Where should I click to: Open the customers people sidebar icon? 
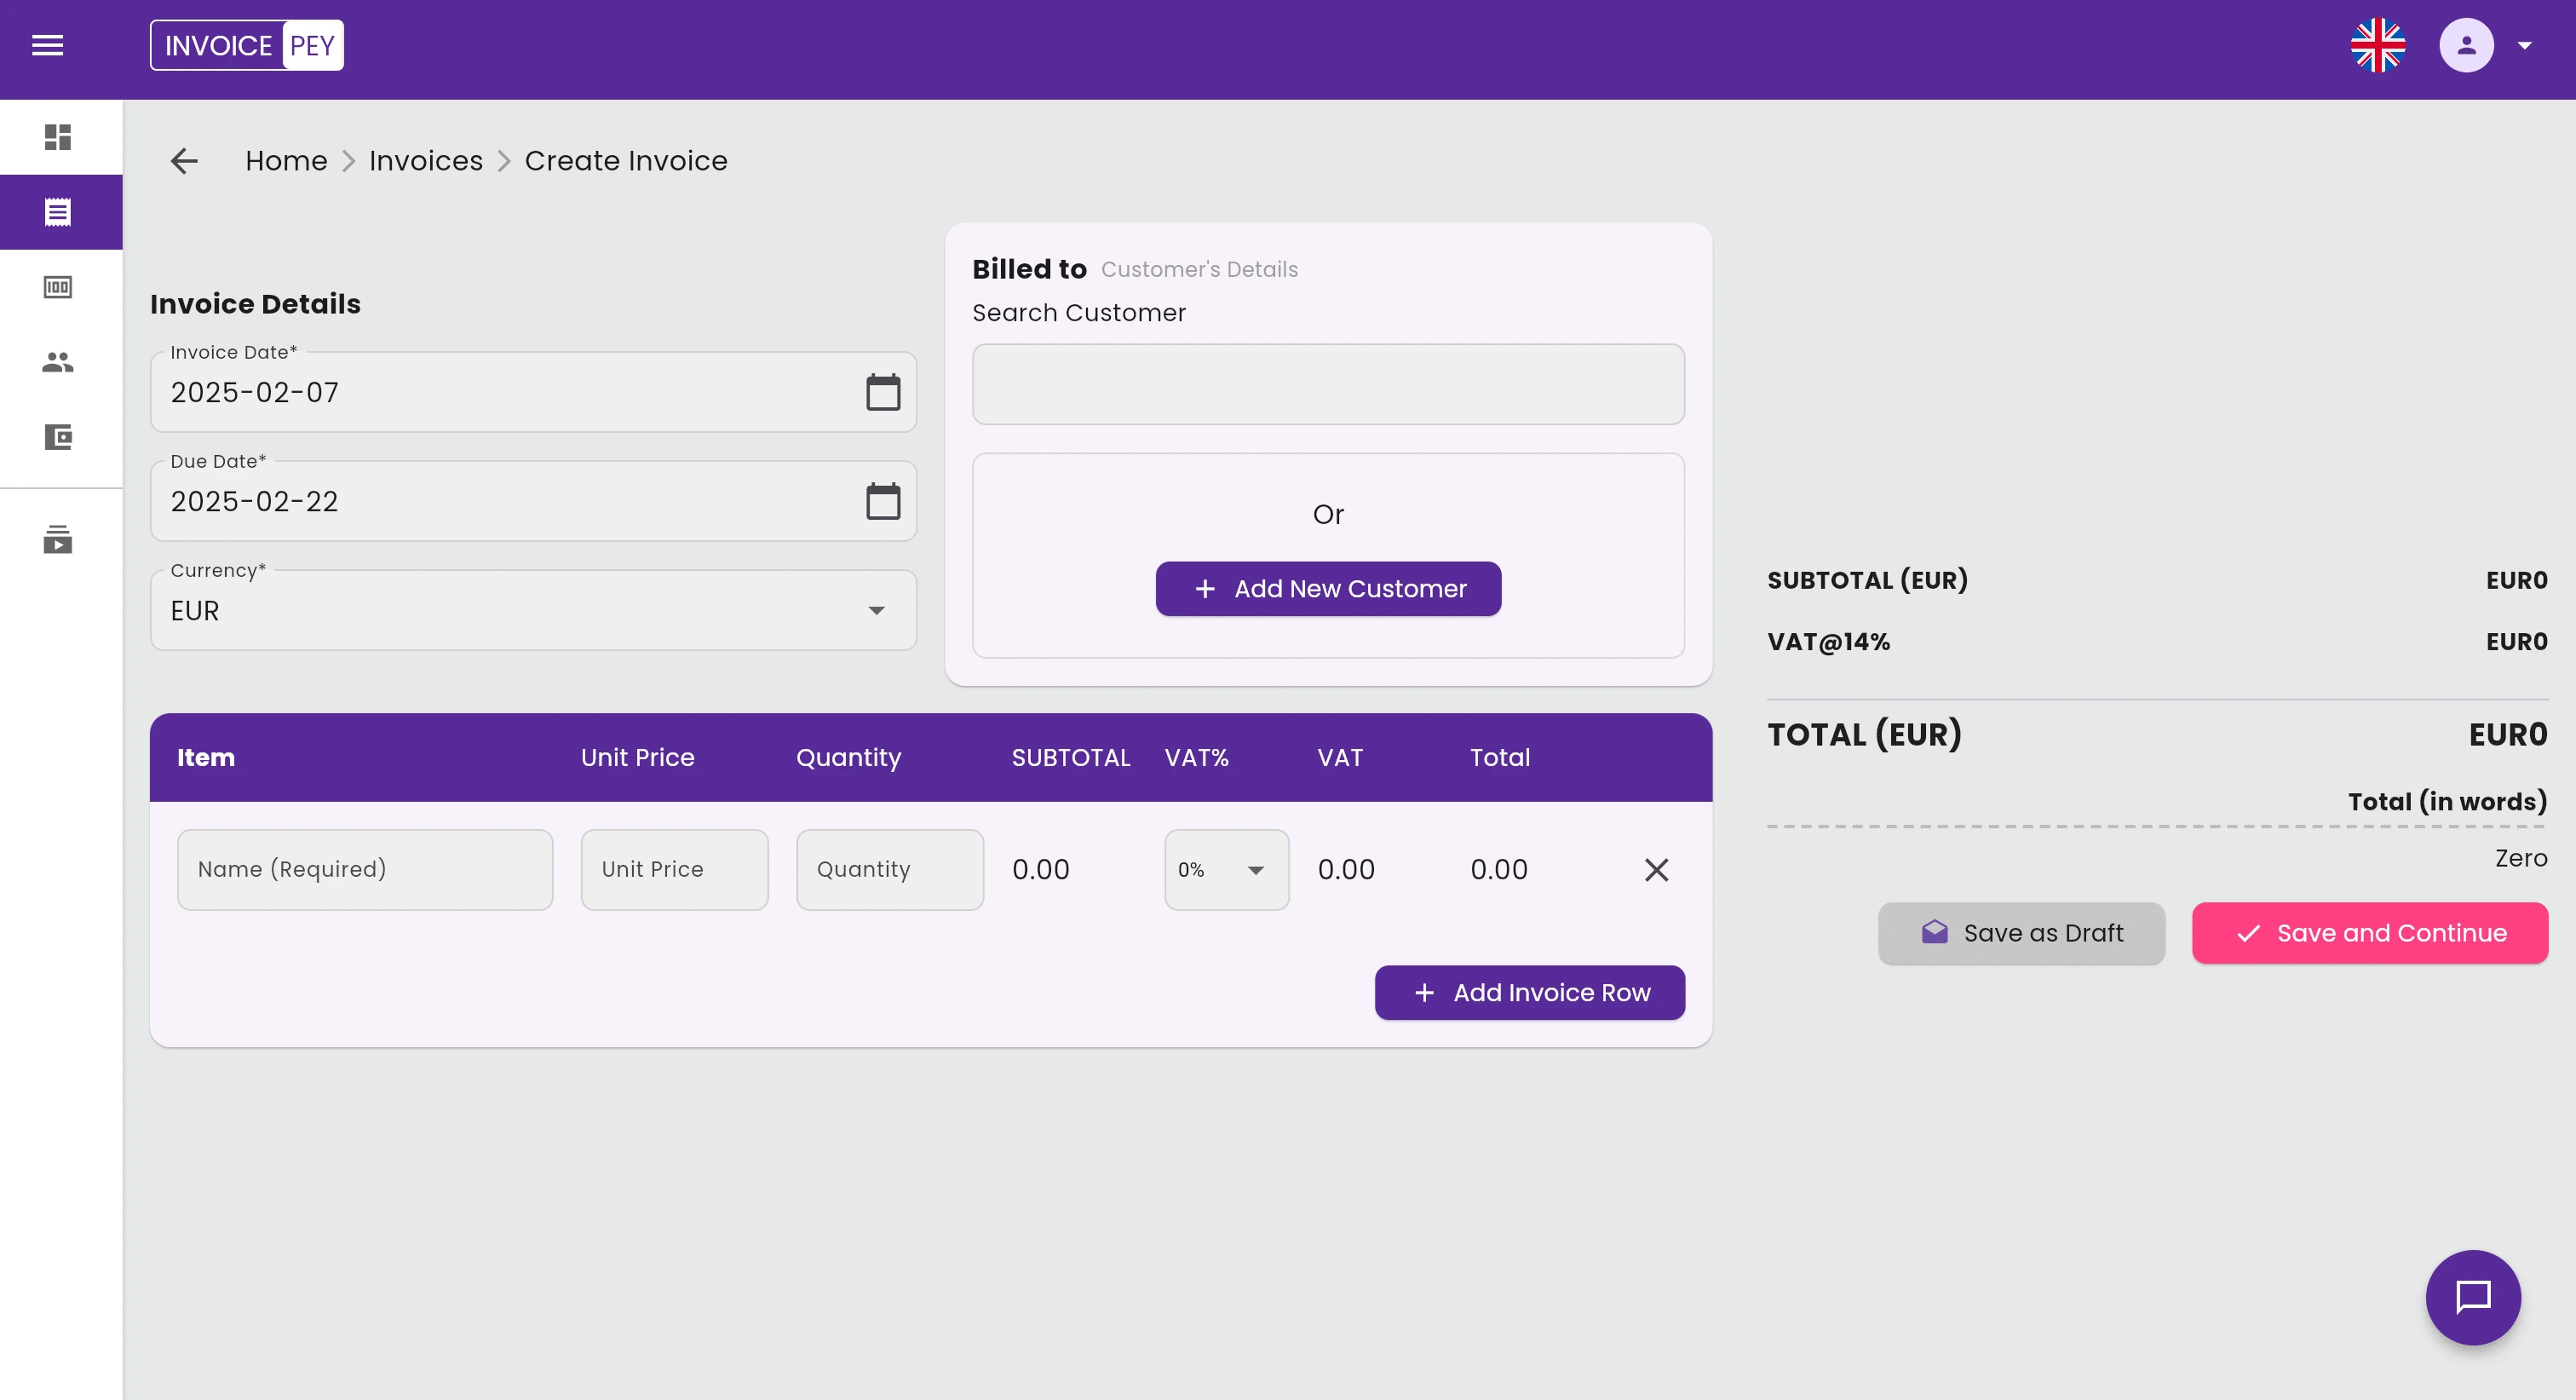pos(58,362)
